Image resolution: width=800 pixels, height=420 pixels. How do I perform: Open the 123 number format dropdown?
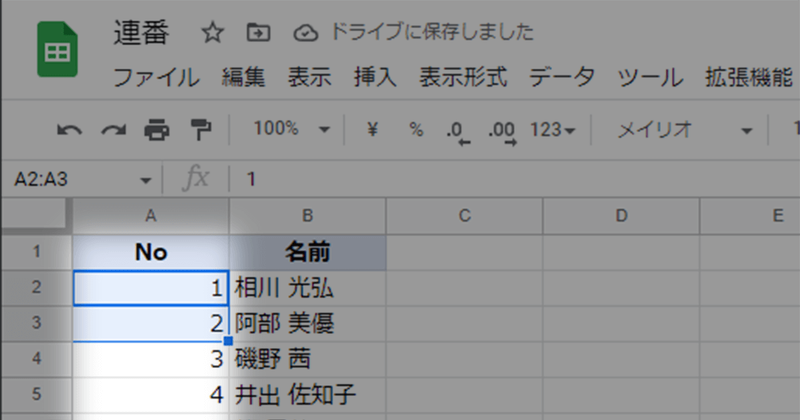pos(553,129)
